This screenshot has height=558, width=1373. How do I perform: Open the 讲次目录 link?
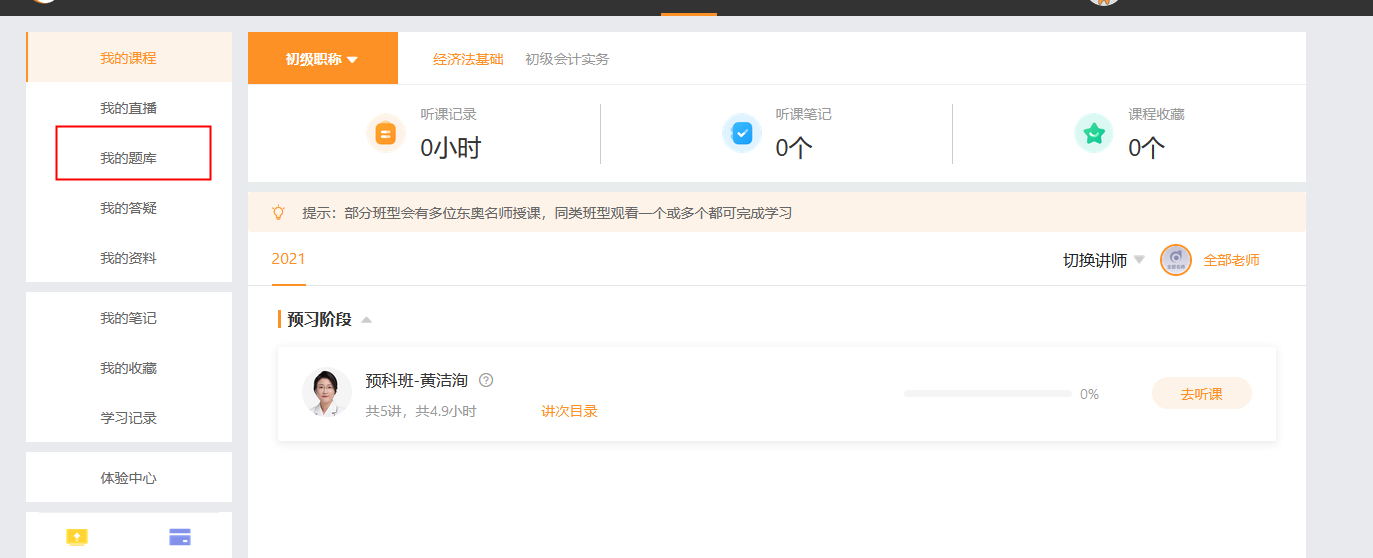coord(569,411)
